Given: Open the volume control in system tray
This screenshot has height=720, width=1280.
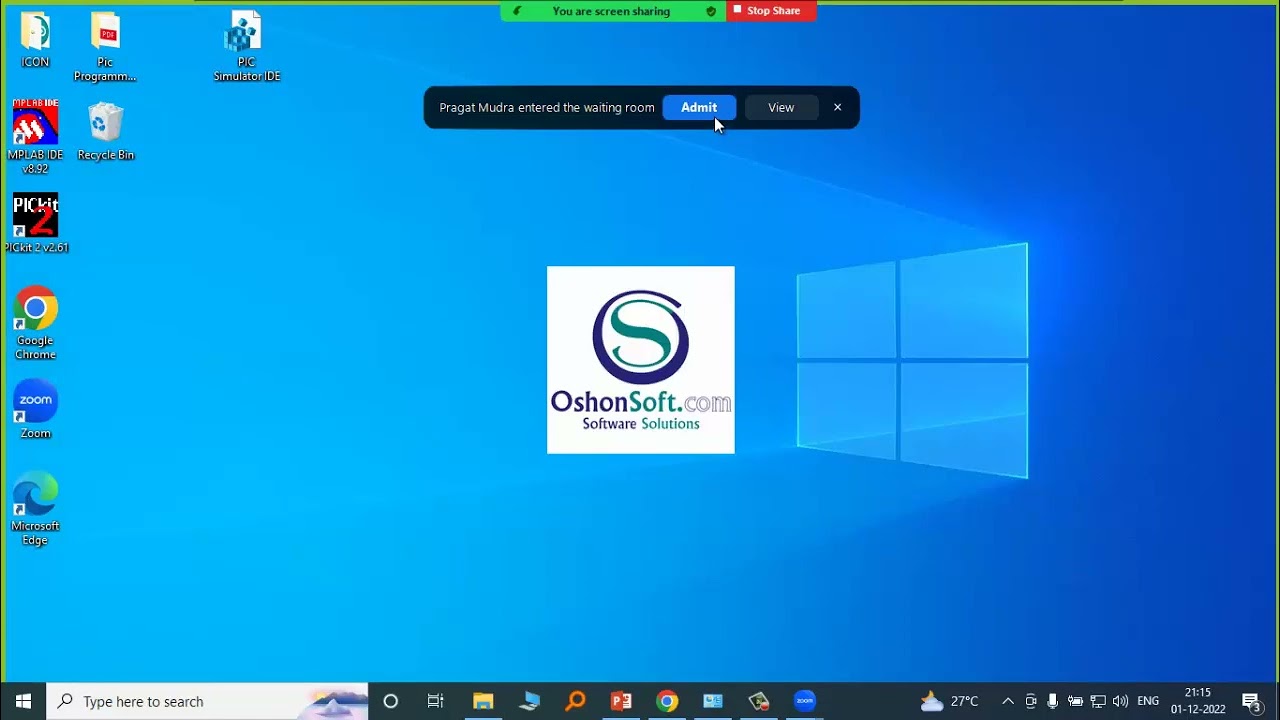Looking at the screenshot, I should [x=1120, y=701].
